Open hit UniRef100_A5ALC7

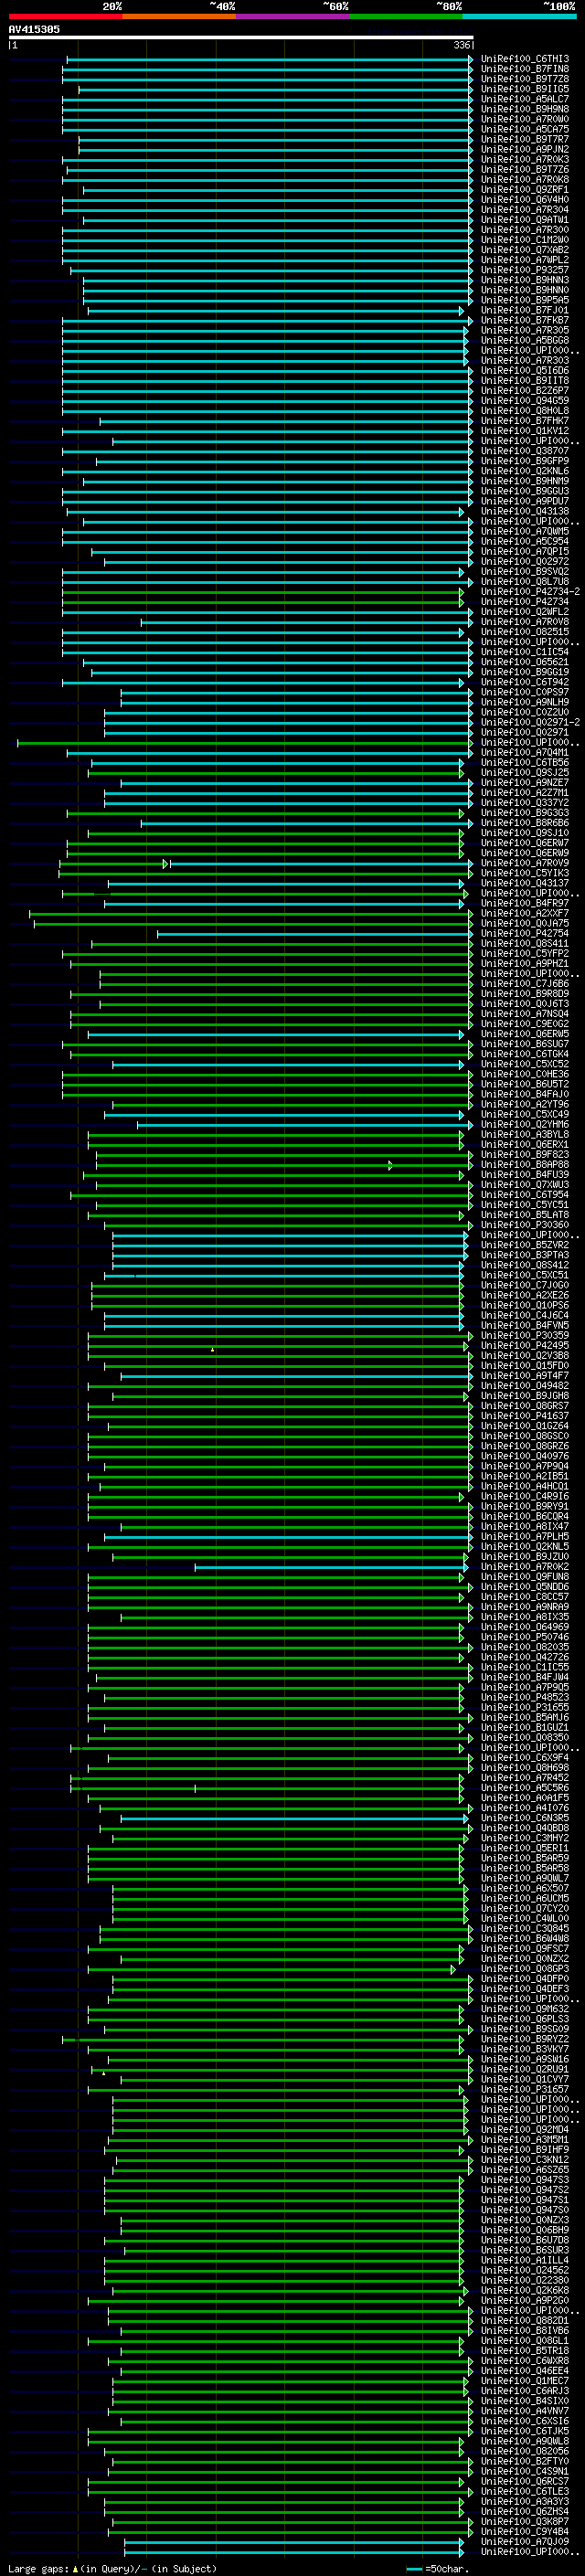point(525,99)
